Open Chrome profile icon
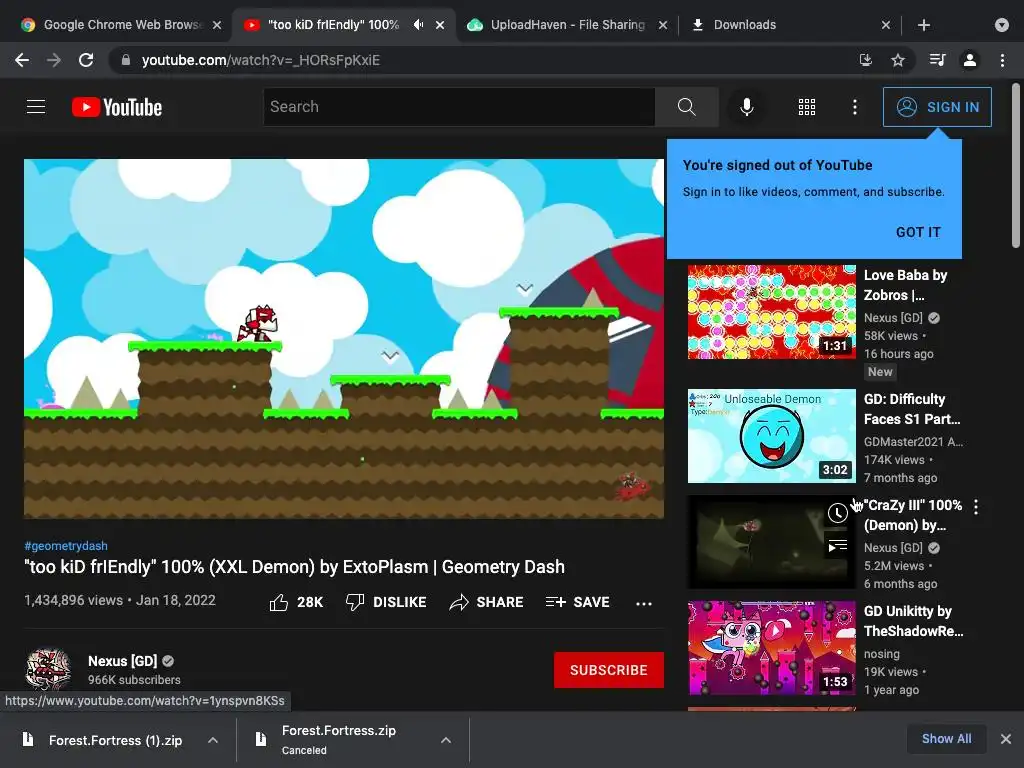The image size is (1024, 768). (x=970, y=60)
